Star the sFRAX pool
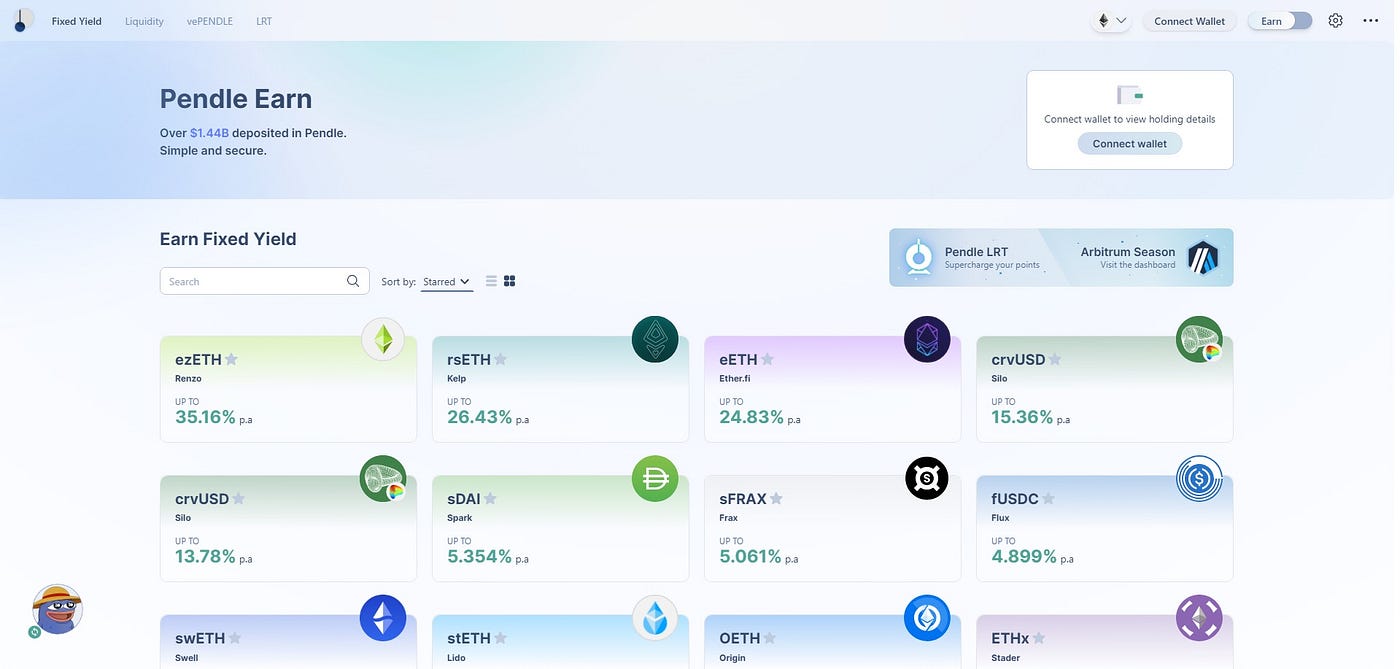Image resolution: width=1400 pixels, height=669 pixels. (776, 498)
